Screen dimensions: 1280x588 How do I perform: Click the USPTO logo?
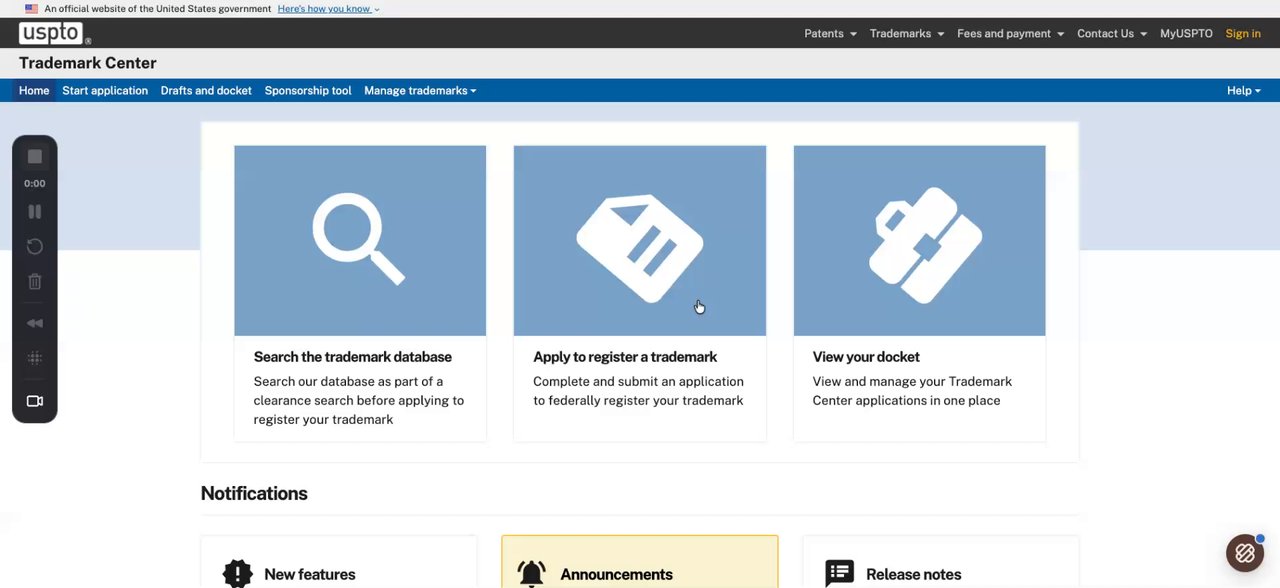pos(55,33)
